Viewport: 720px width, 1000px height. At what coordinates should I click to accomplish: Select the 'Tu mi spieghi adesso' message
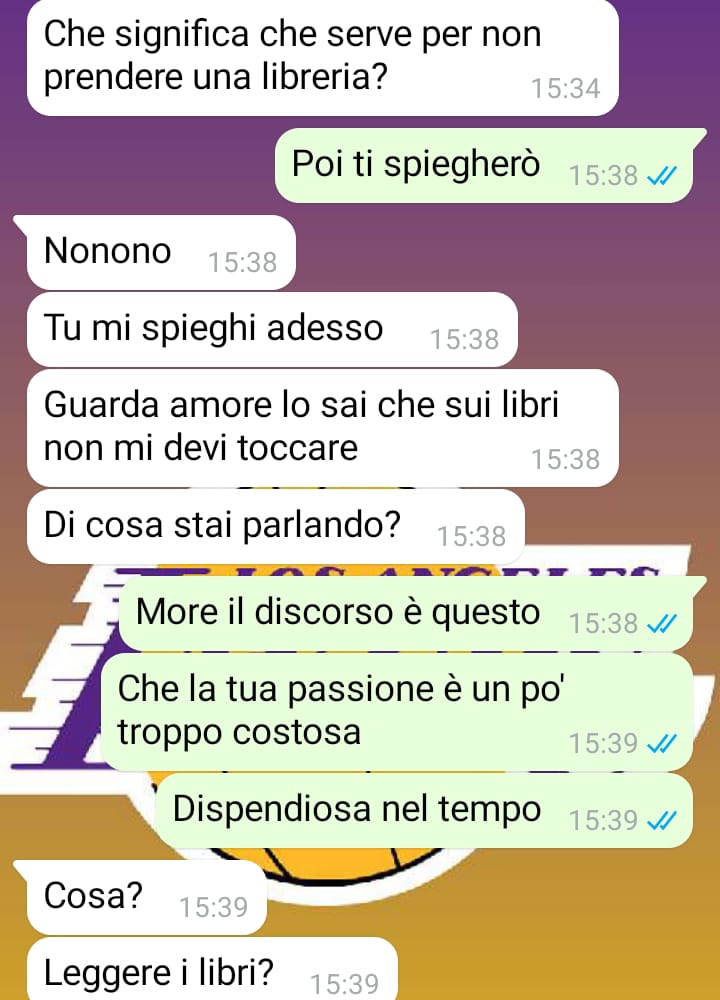pos(272,330)
